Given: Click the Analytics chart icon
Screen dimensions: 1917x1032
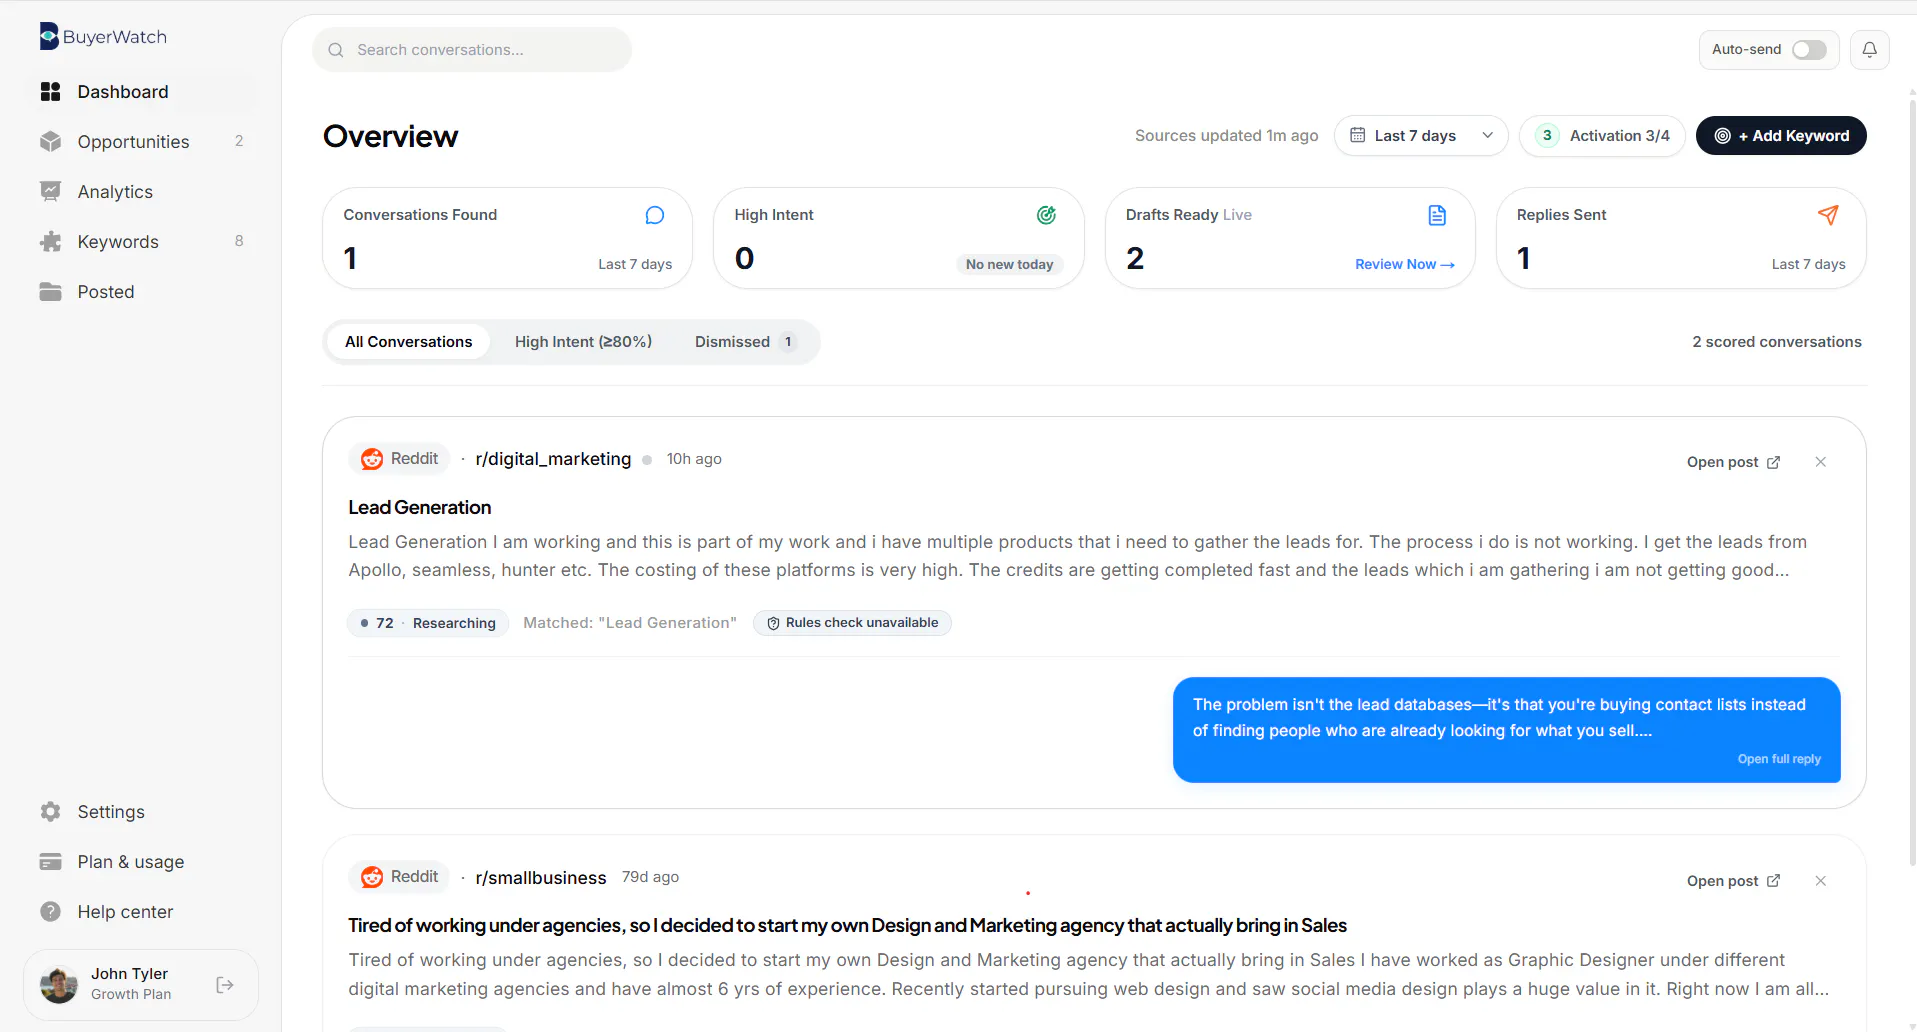Looking at the screenshot, I should 51,192.
